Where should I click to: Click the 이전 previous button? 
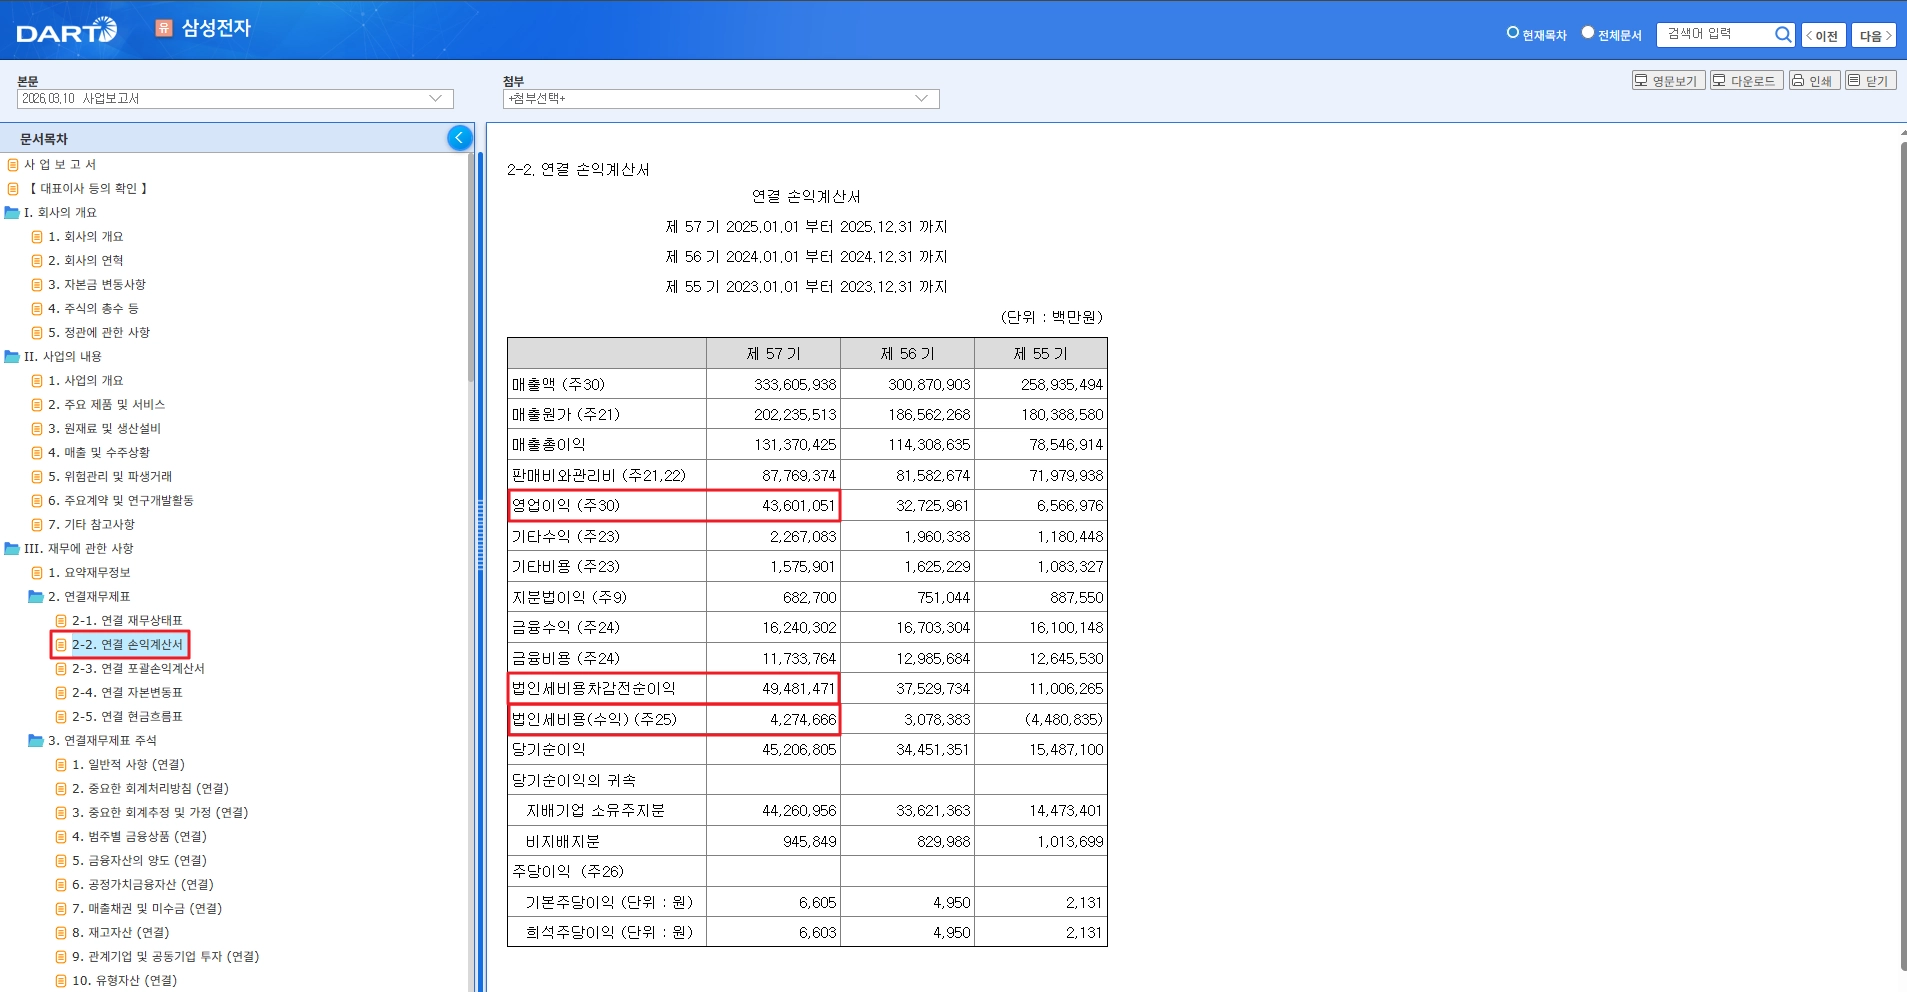click(1822, 36)
